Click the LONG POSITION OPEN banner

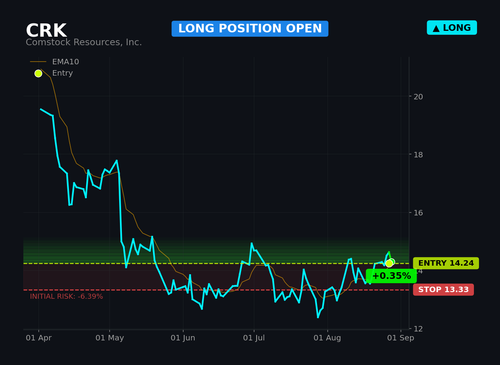pos(250,29)
